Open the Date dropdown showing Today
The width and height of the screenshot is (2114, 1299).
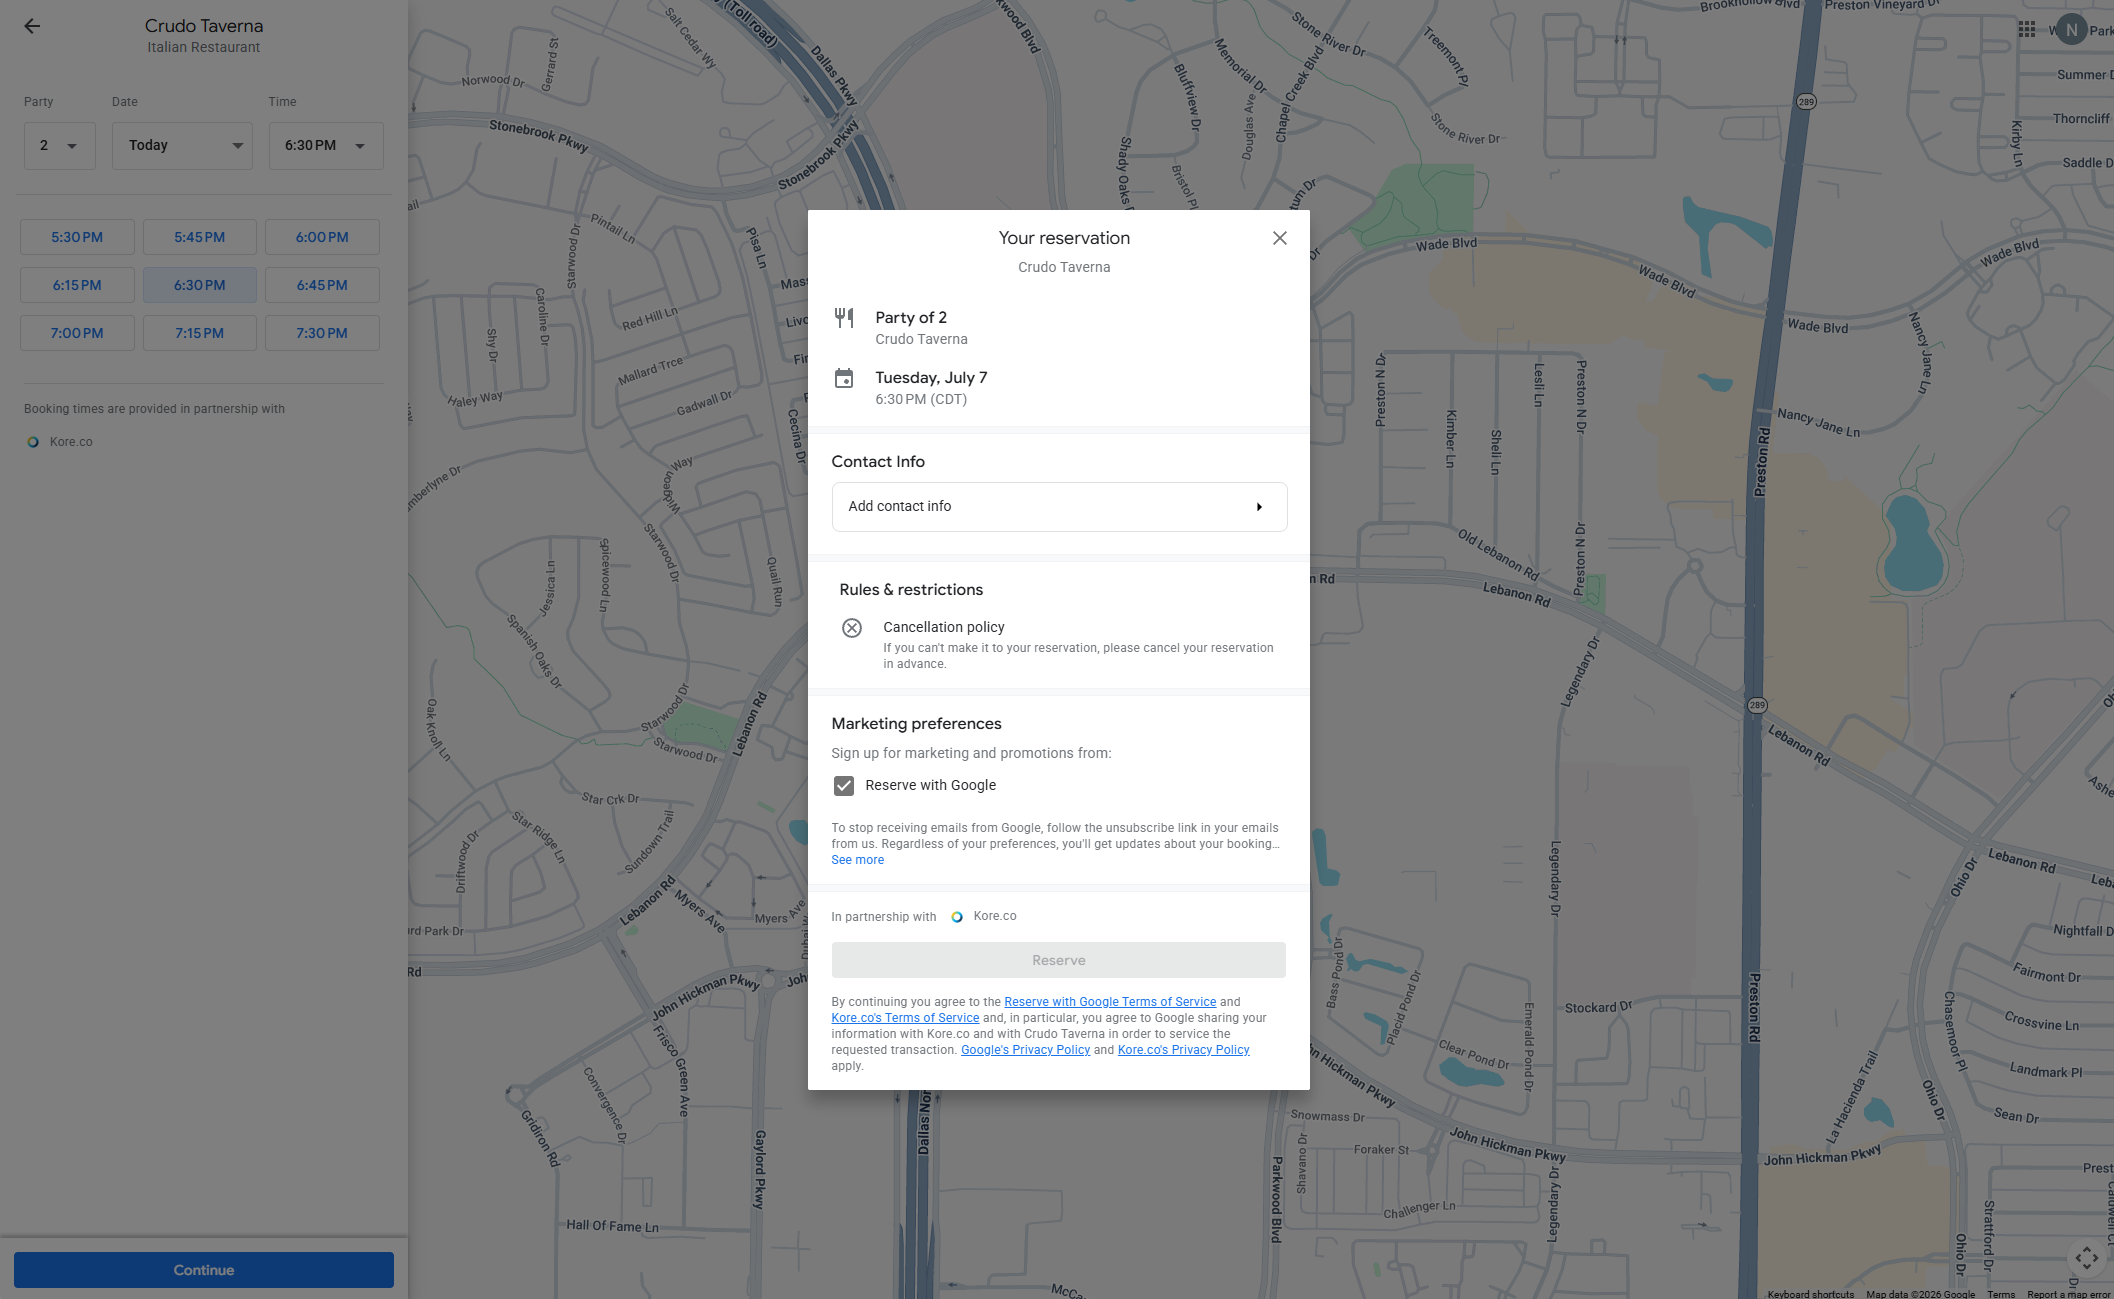182,146
